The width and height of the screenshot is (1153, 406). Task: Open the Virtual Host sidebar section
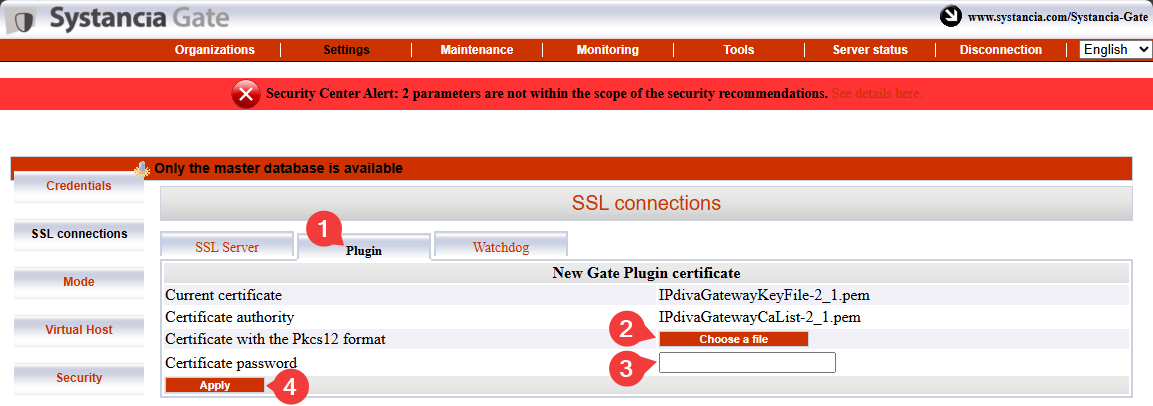pos(79,330)
